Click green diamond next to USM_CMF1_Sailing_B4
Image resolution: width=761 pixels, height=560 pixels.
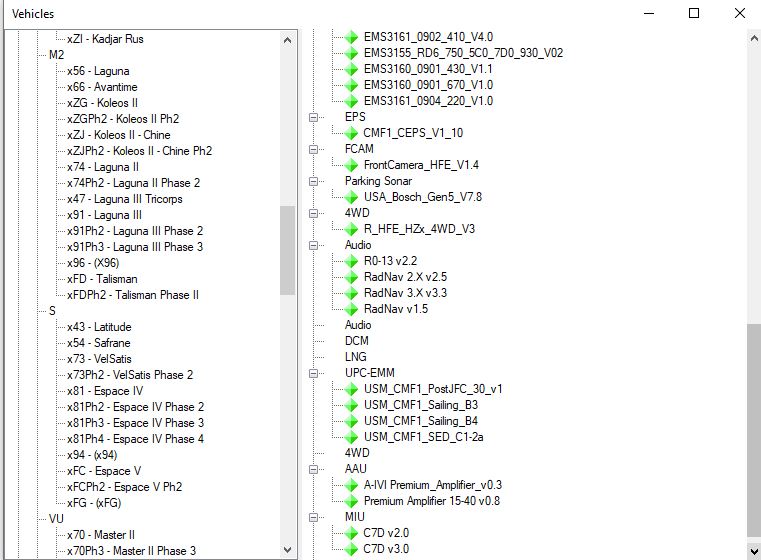coord(351,421)
